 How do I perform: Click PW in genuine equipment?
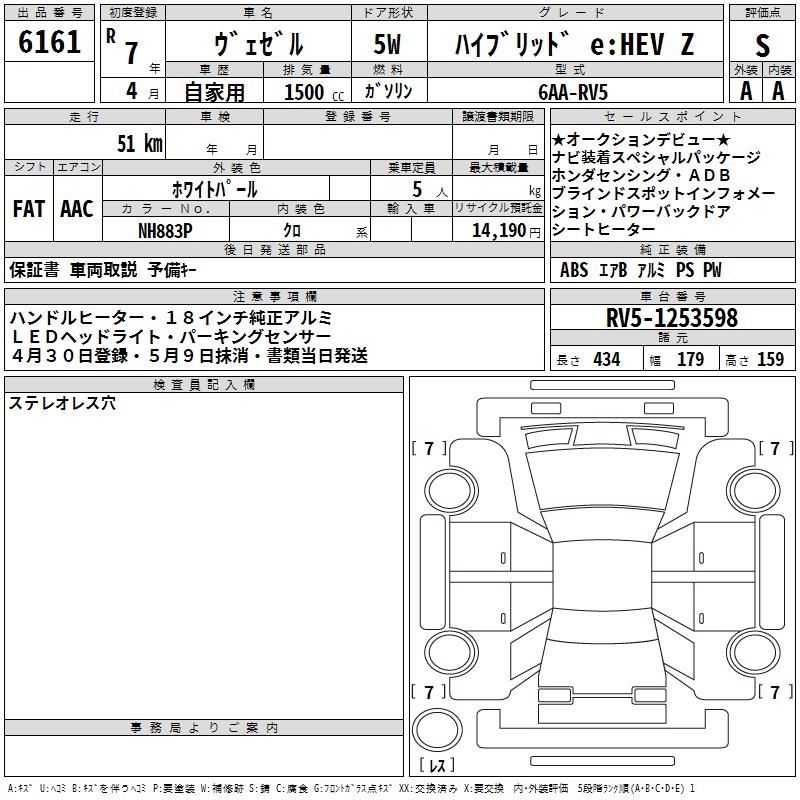pos(712,270)
